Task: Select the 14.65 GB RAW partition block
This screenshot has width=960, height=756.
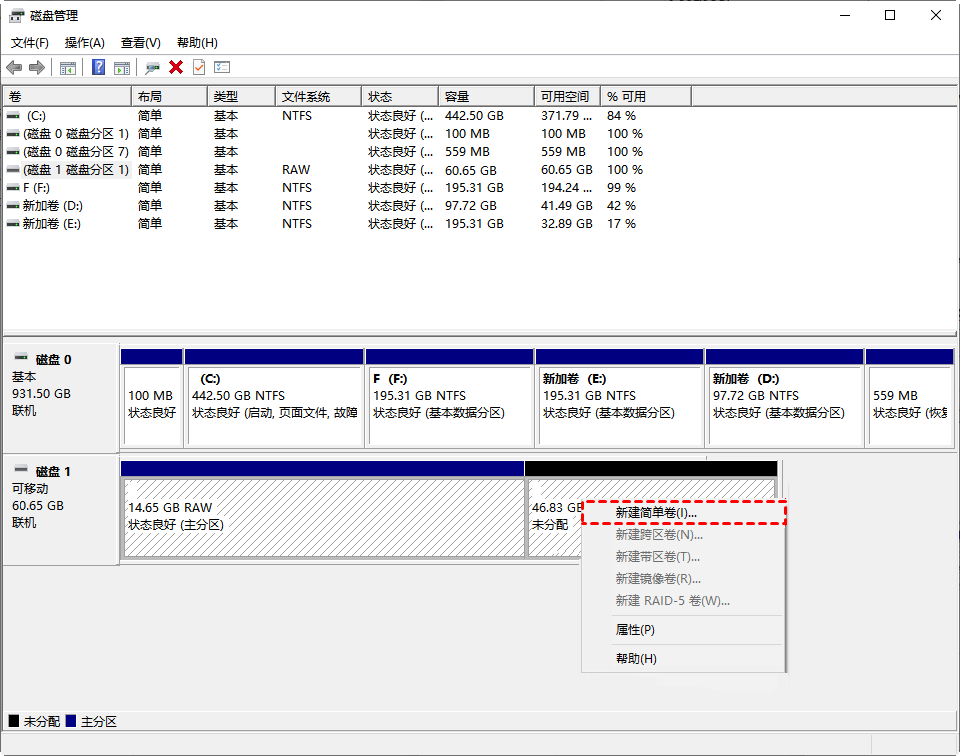Action: pos(323,516)
